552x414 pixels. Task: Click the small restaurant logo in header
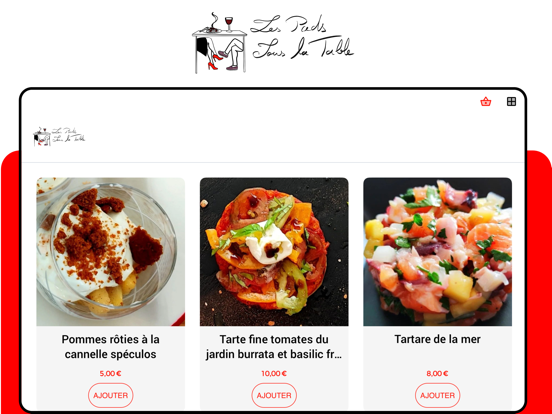[x=59, y=137]
